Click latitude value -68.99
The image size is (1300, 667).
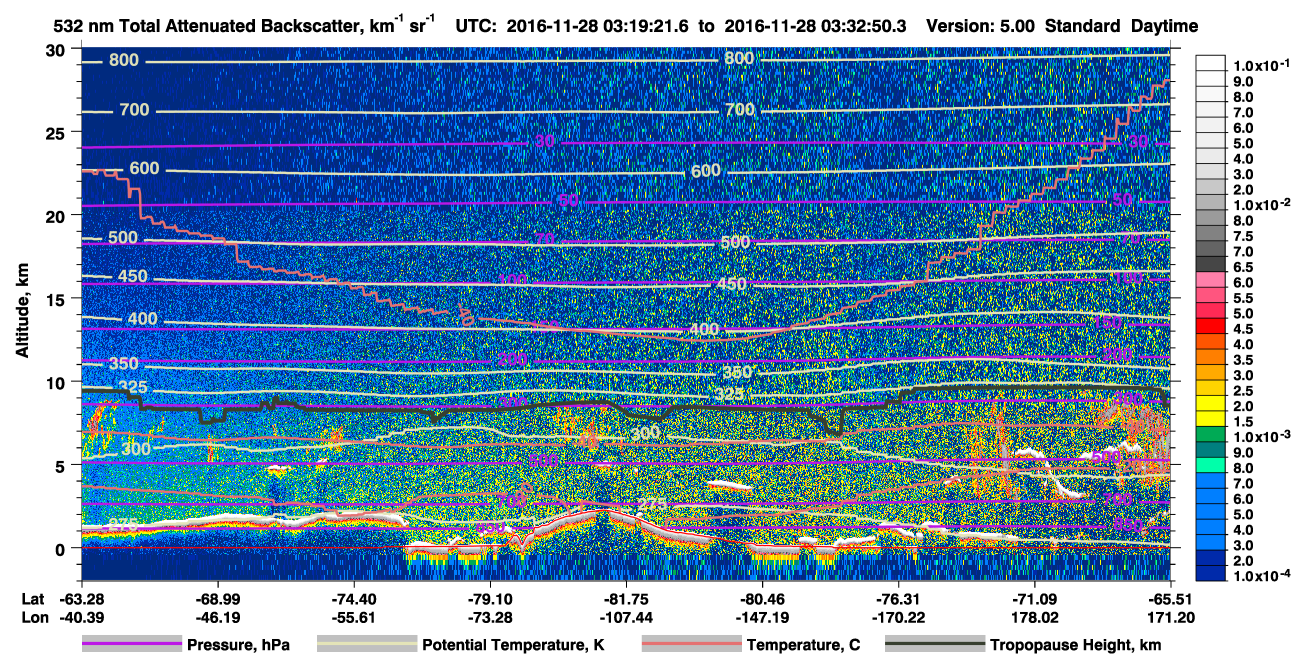[217, 600]
